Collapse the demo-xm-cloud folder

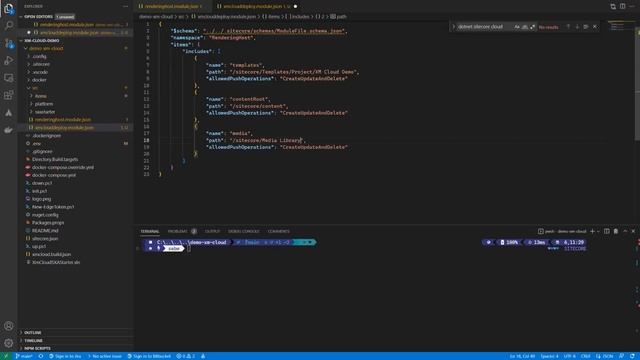pyautogui.click(x=46, y=49)
